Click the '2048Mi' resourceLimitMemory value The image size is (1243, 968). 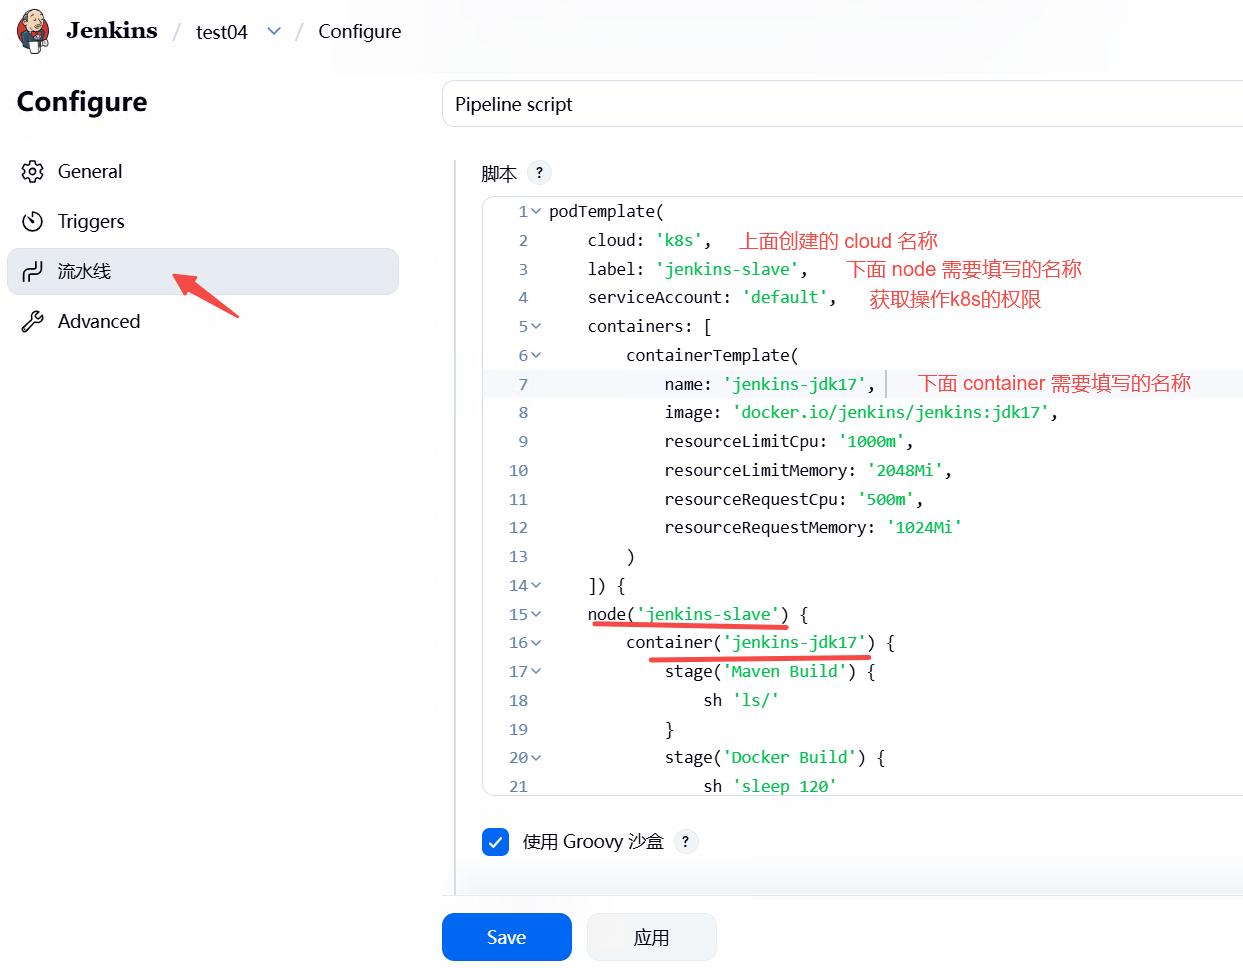905,471
